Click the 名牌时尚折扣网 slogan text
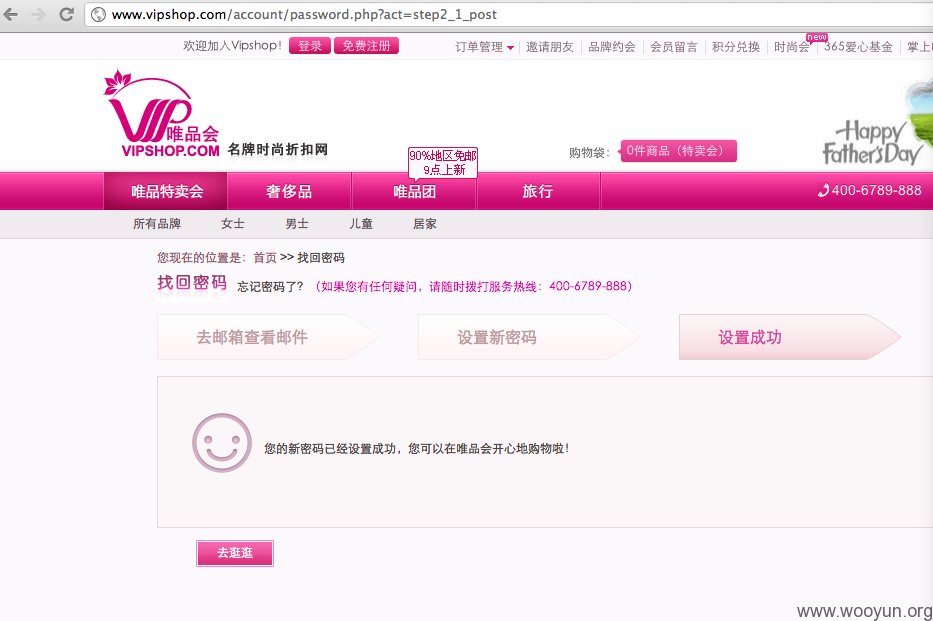Screen dimensions: 933x621 (278, 149)
